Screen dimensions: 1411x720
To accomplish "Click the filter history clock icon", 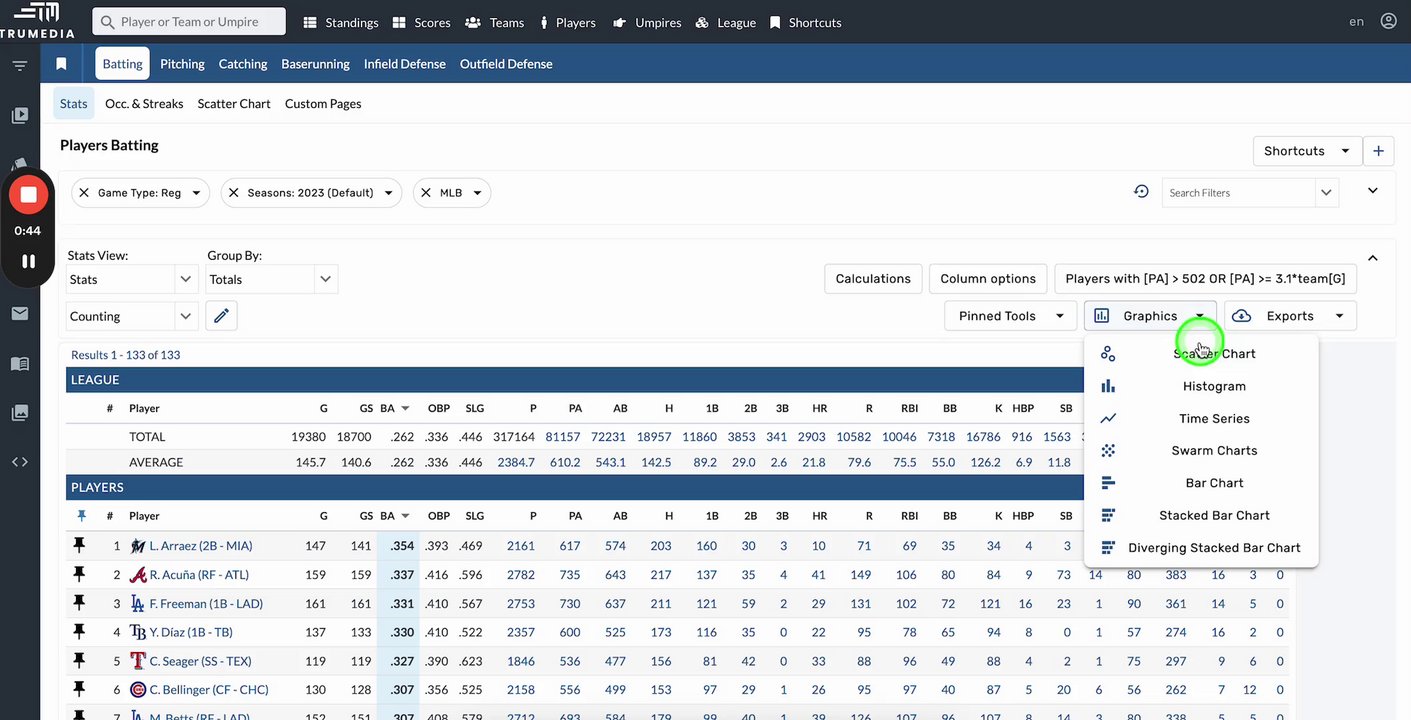I will point(1141,191).
